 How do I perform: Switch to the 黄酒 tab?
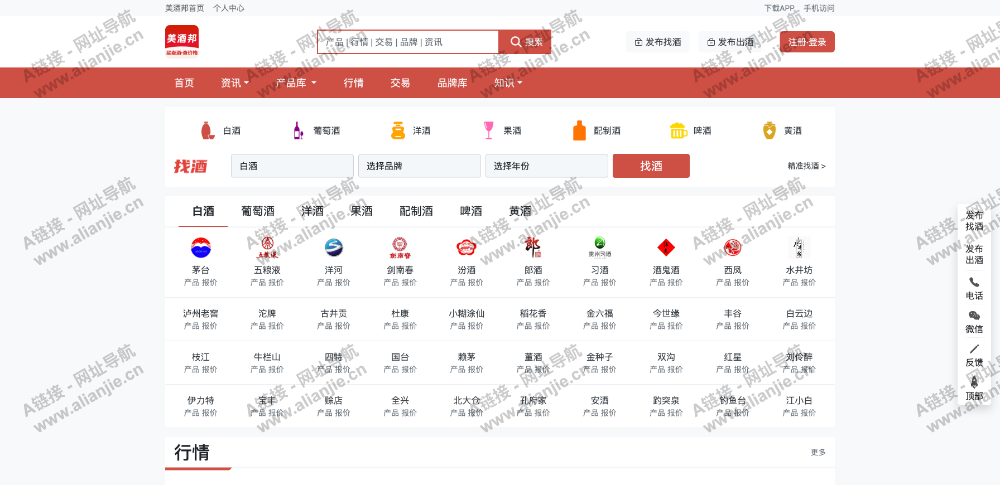tap(520, 211)
